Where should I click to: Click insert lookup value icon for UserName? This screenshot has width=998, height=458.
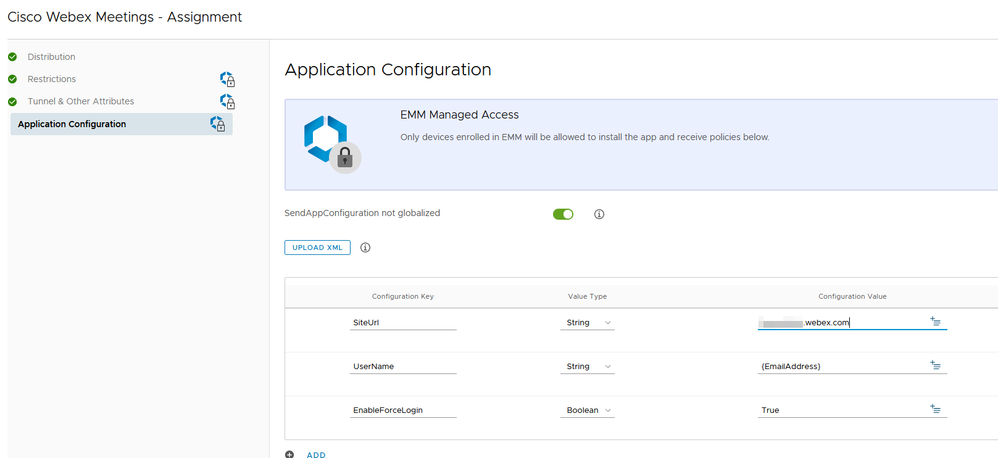[x=936, y=365]
